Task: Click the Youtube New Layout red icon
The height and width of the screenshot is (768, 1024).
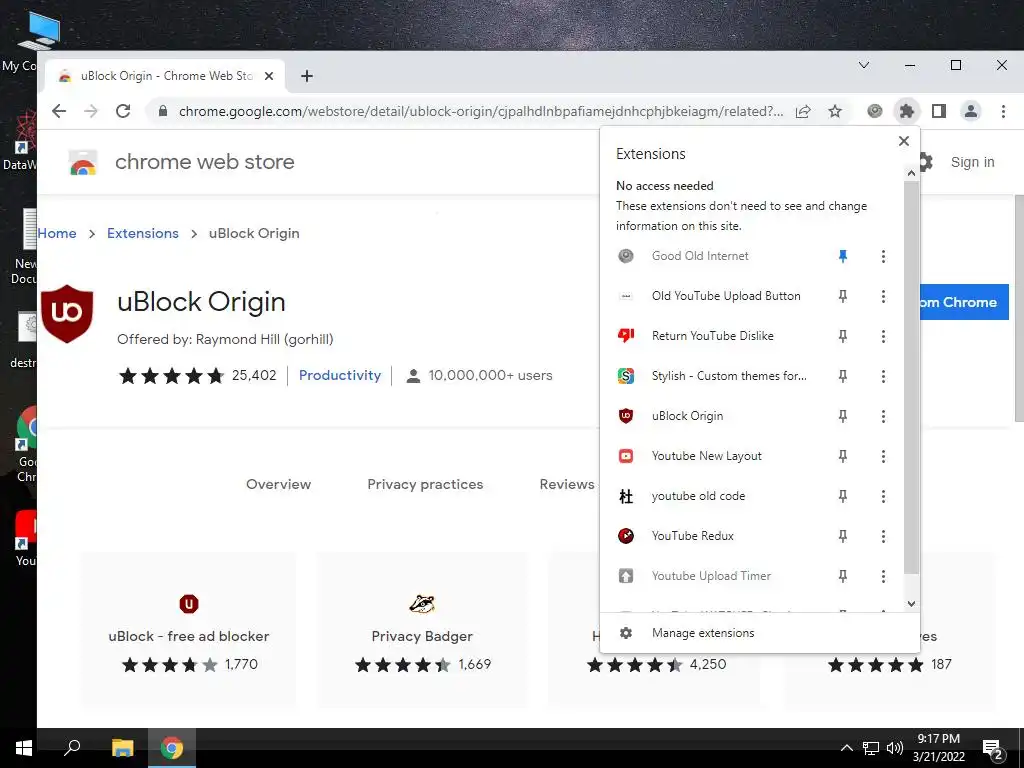Action: [626, 456]
